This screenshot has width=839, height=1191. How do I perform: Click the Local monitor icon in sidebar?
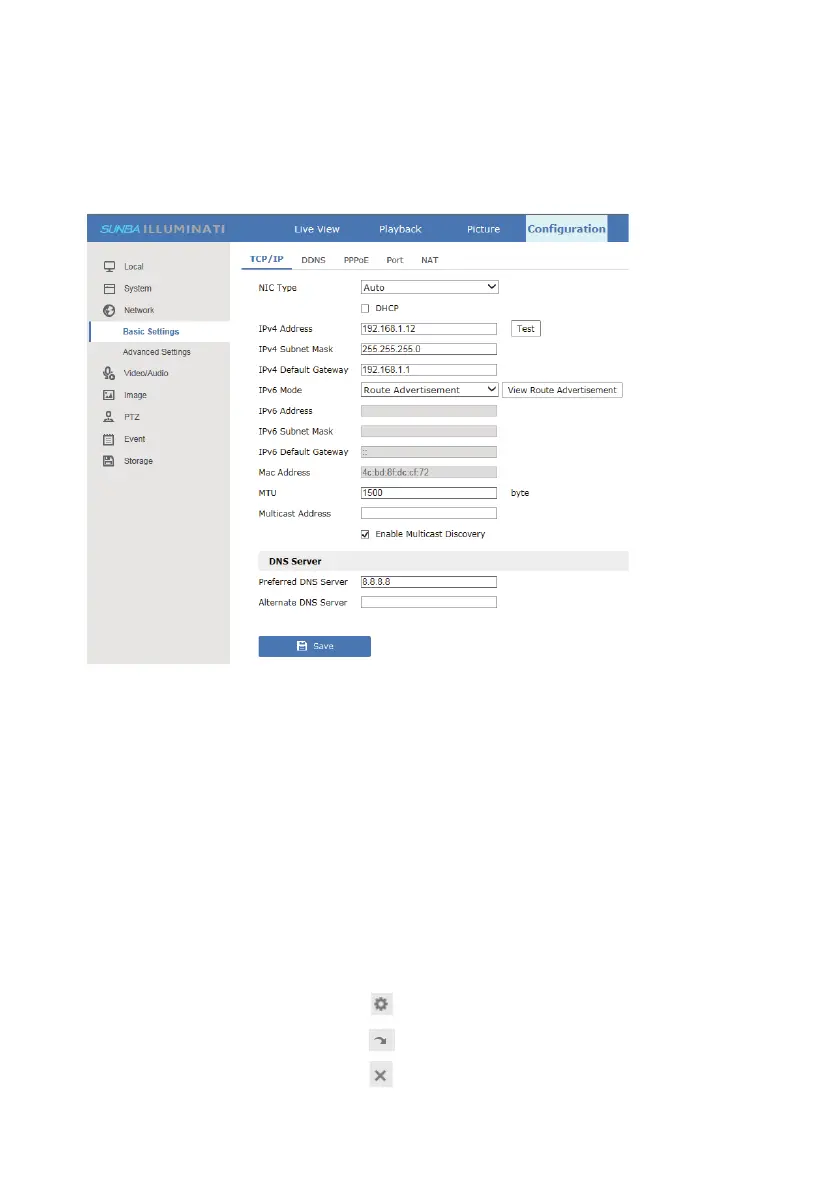click(x=109, y=267)
